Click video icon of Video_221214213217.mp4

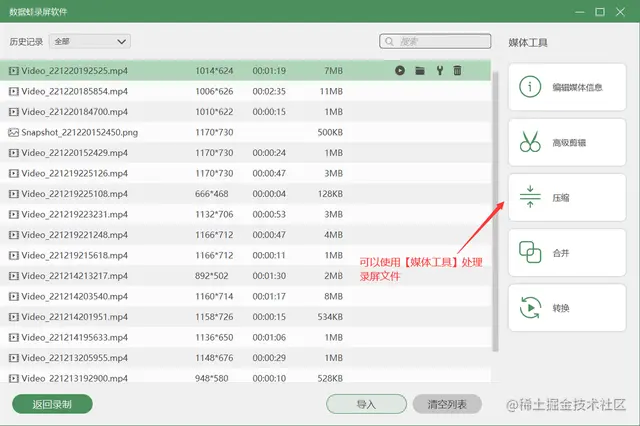(14, 276)
